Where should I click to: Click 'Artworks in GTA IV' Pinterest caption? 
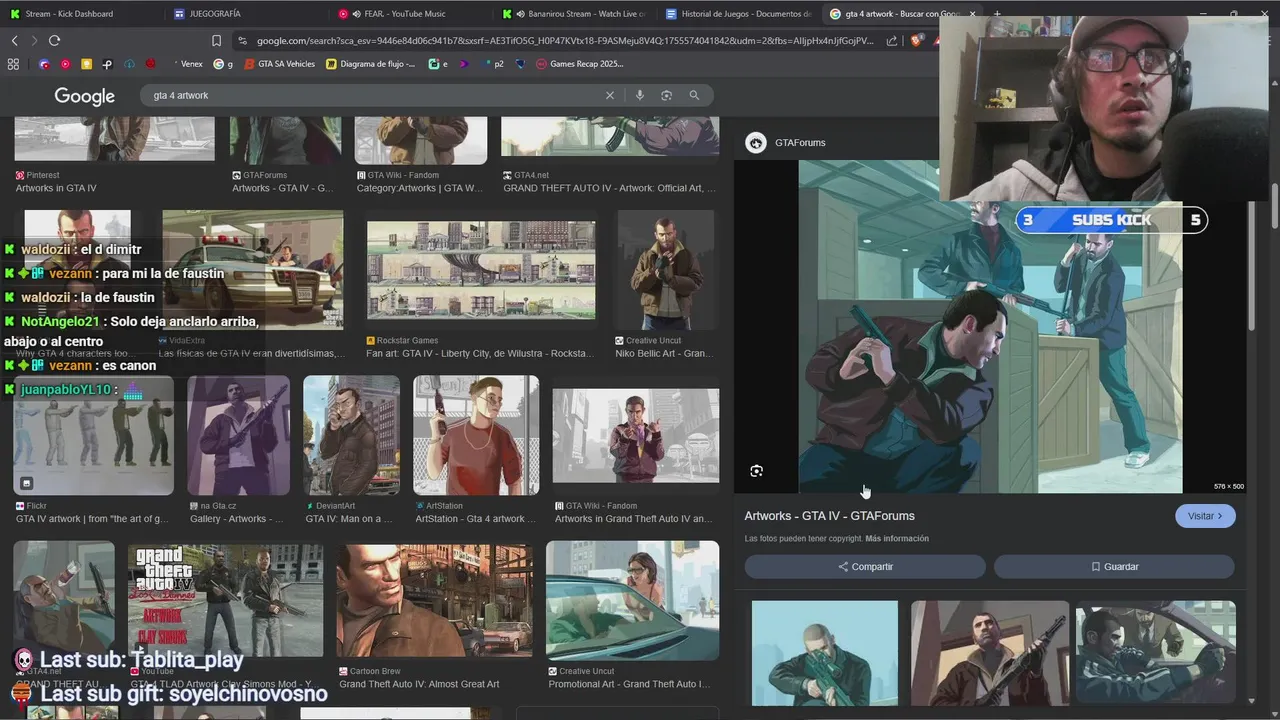[x=56, y=188]
